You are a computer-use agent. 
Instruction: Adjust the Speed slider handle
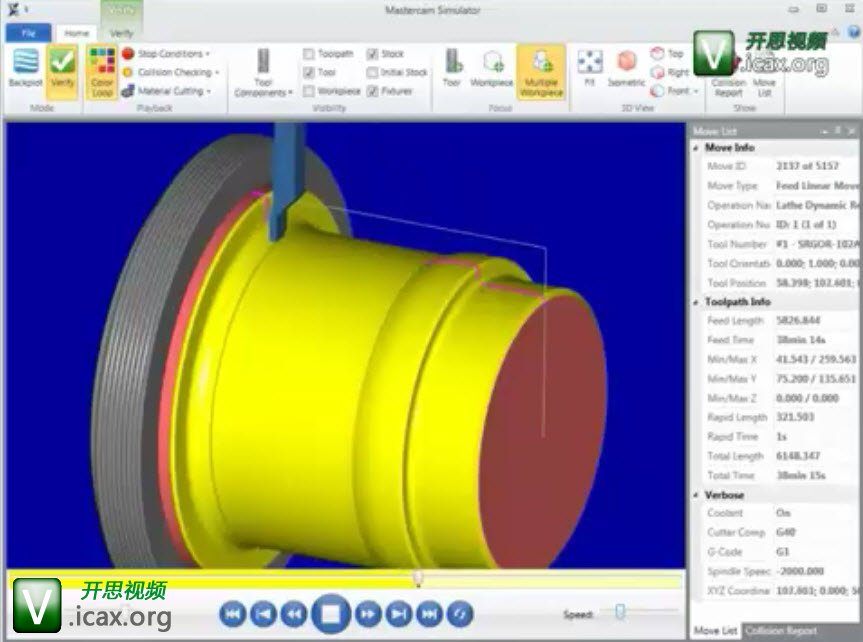620,612
